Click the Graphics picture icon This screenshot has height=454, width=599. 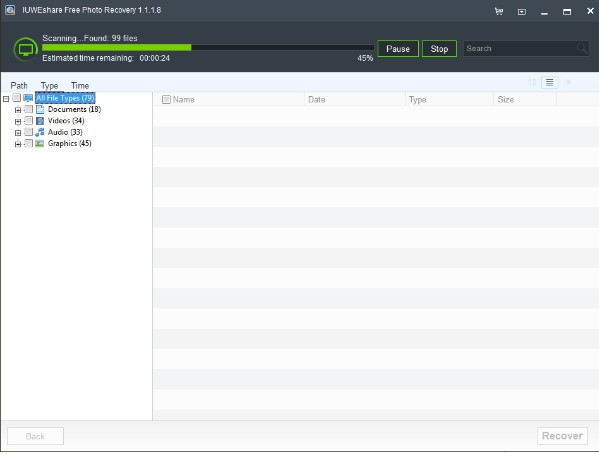coord(40,143)
